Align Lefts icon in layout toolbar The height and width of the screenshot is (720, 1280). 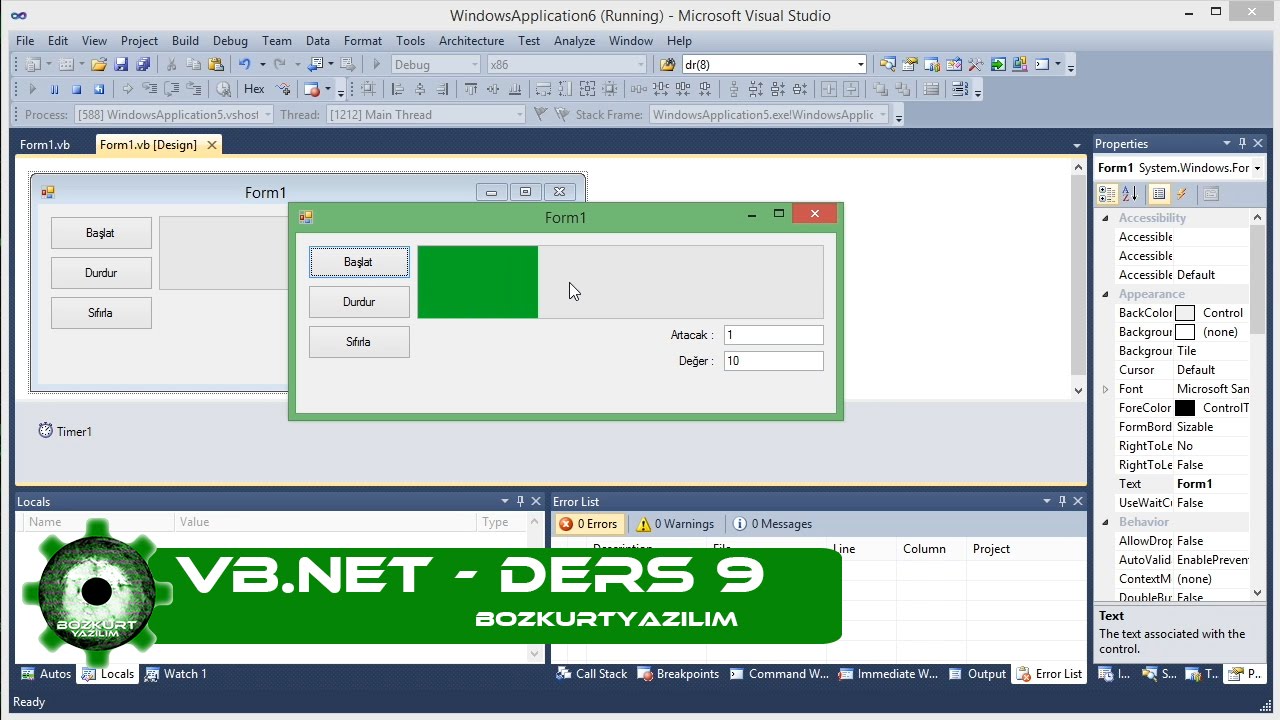[398, 89]
